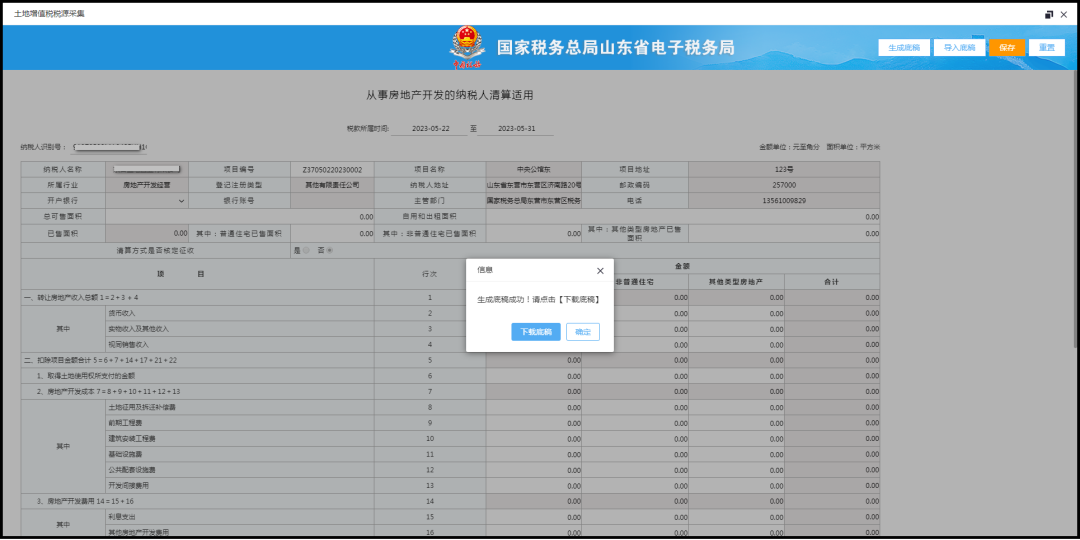Click 非普通住宅 cell for 基础设施费 row
The width and height of the screenshot is (1080, 540).
click(635, 455)
